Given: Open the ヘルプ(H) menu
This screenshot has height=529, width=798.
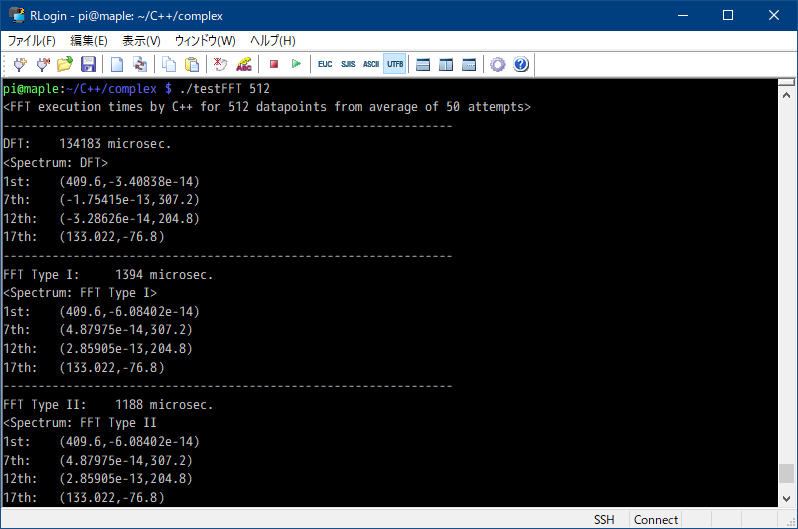Looking at the screenshot, I should (272, 41).
